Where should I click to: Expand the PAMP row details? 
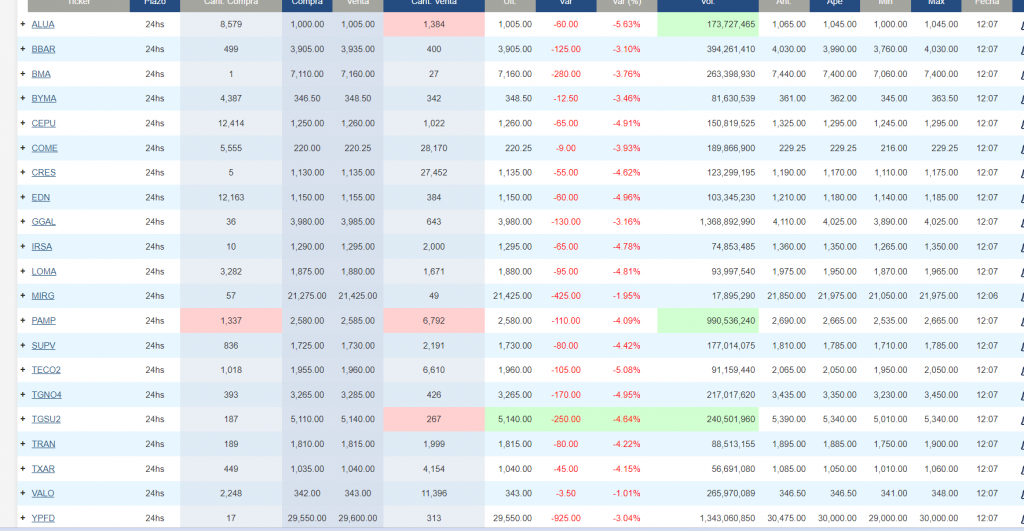[x=22, y=320]
